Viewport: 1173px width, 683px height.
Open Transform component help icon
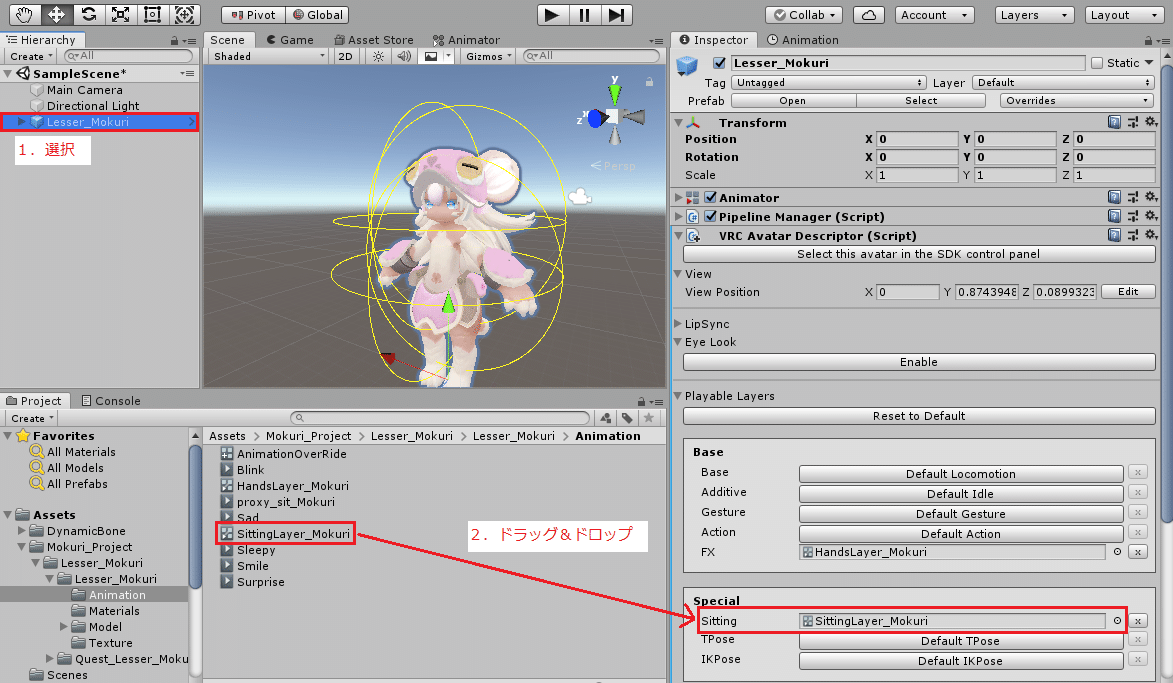tap(1114, 122)
